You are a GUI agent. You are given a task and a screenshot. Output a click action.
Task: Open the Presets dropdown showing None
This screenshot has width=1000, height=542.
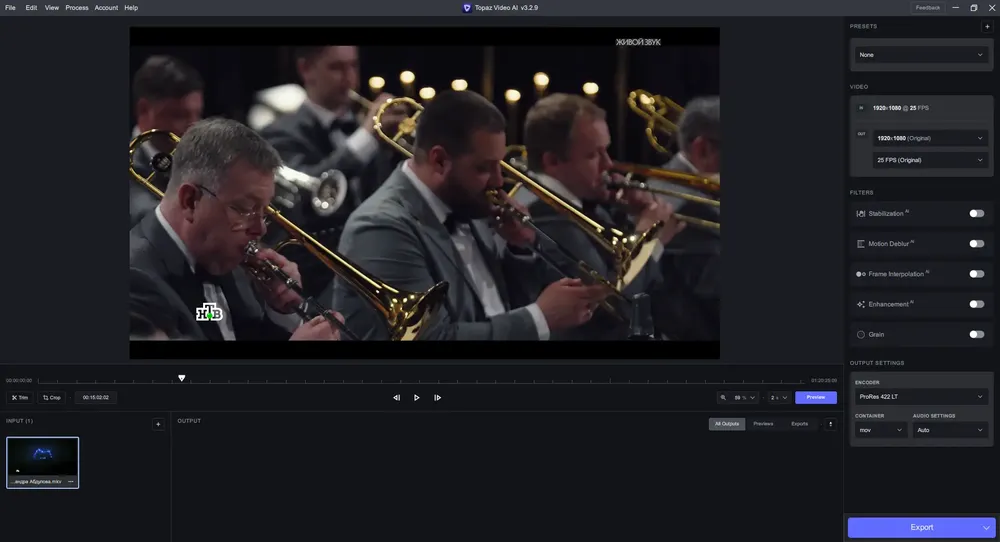click(x=921, y=55)
